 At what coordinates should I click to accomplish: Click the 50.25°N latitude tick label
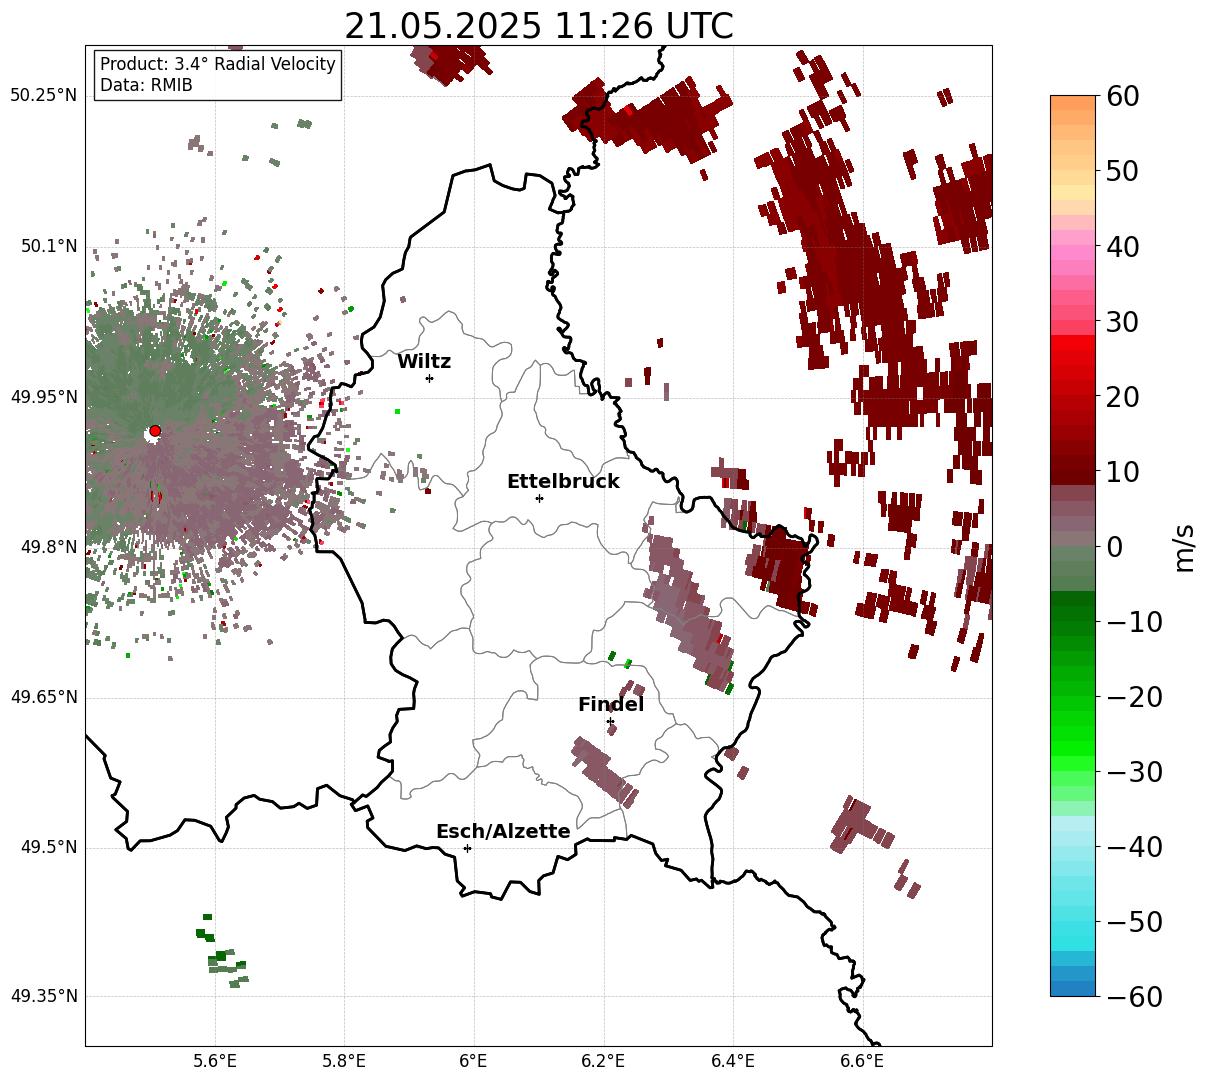coord(43,96)
